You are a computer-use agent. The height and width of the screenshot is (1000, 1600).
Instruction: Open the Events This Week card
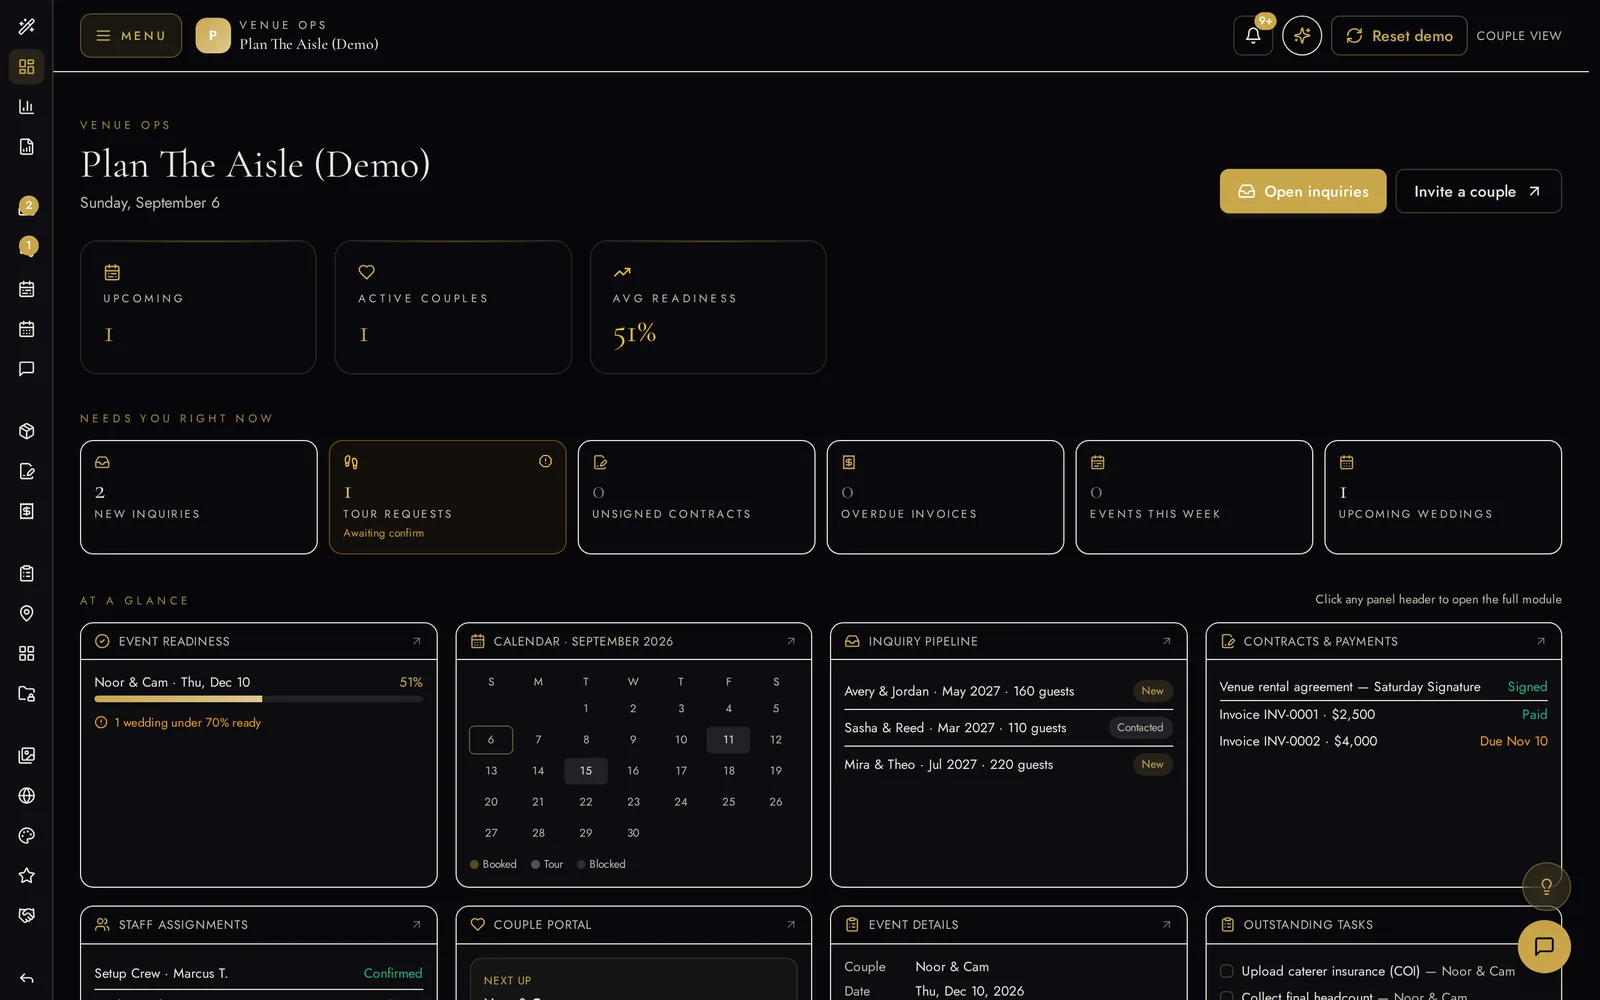tap(1194, 497)
